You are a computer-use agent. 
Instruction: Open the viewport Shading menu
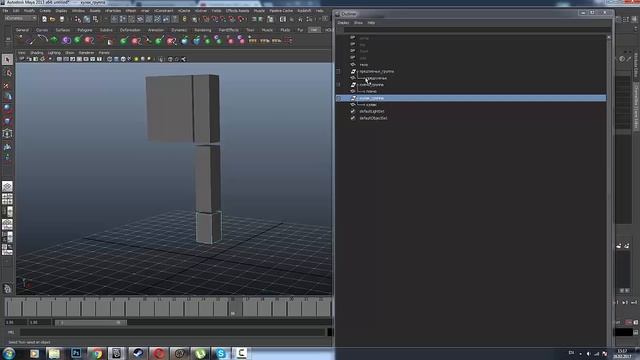[37, 53]
